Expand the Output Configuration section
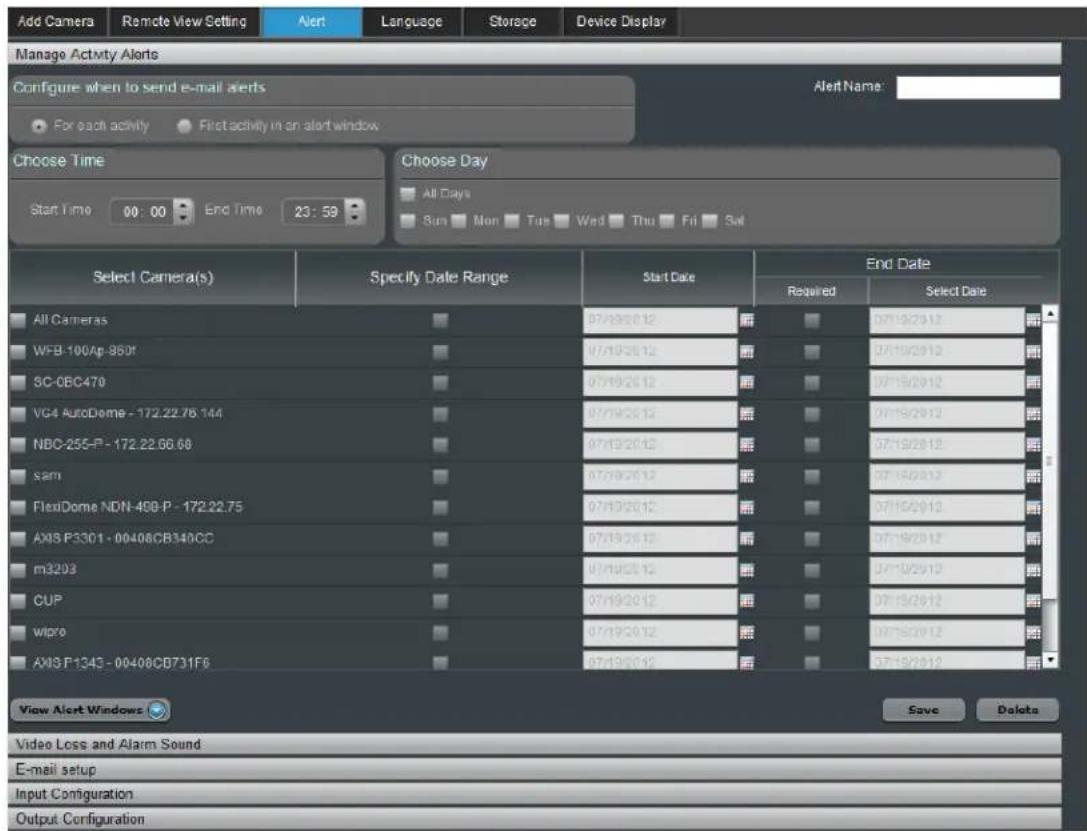Image resolution: width=1087 pixels, height=831 pixels. click(534, 819)
